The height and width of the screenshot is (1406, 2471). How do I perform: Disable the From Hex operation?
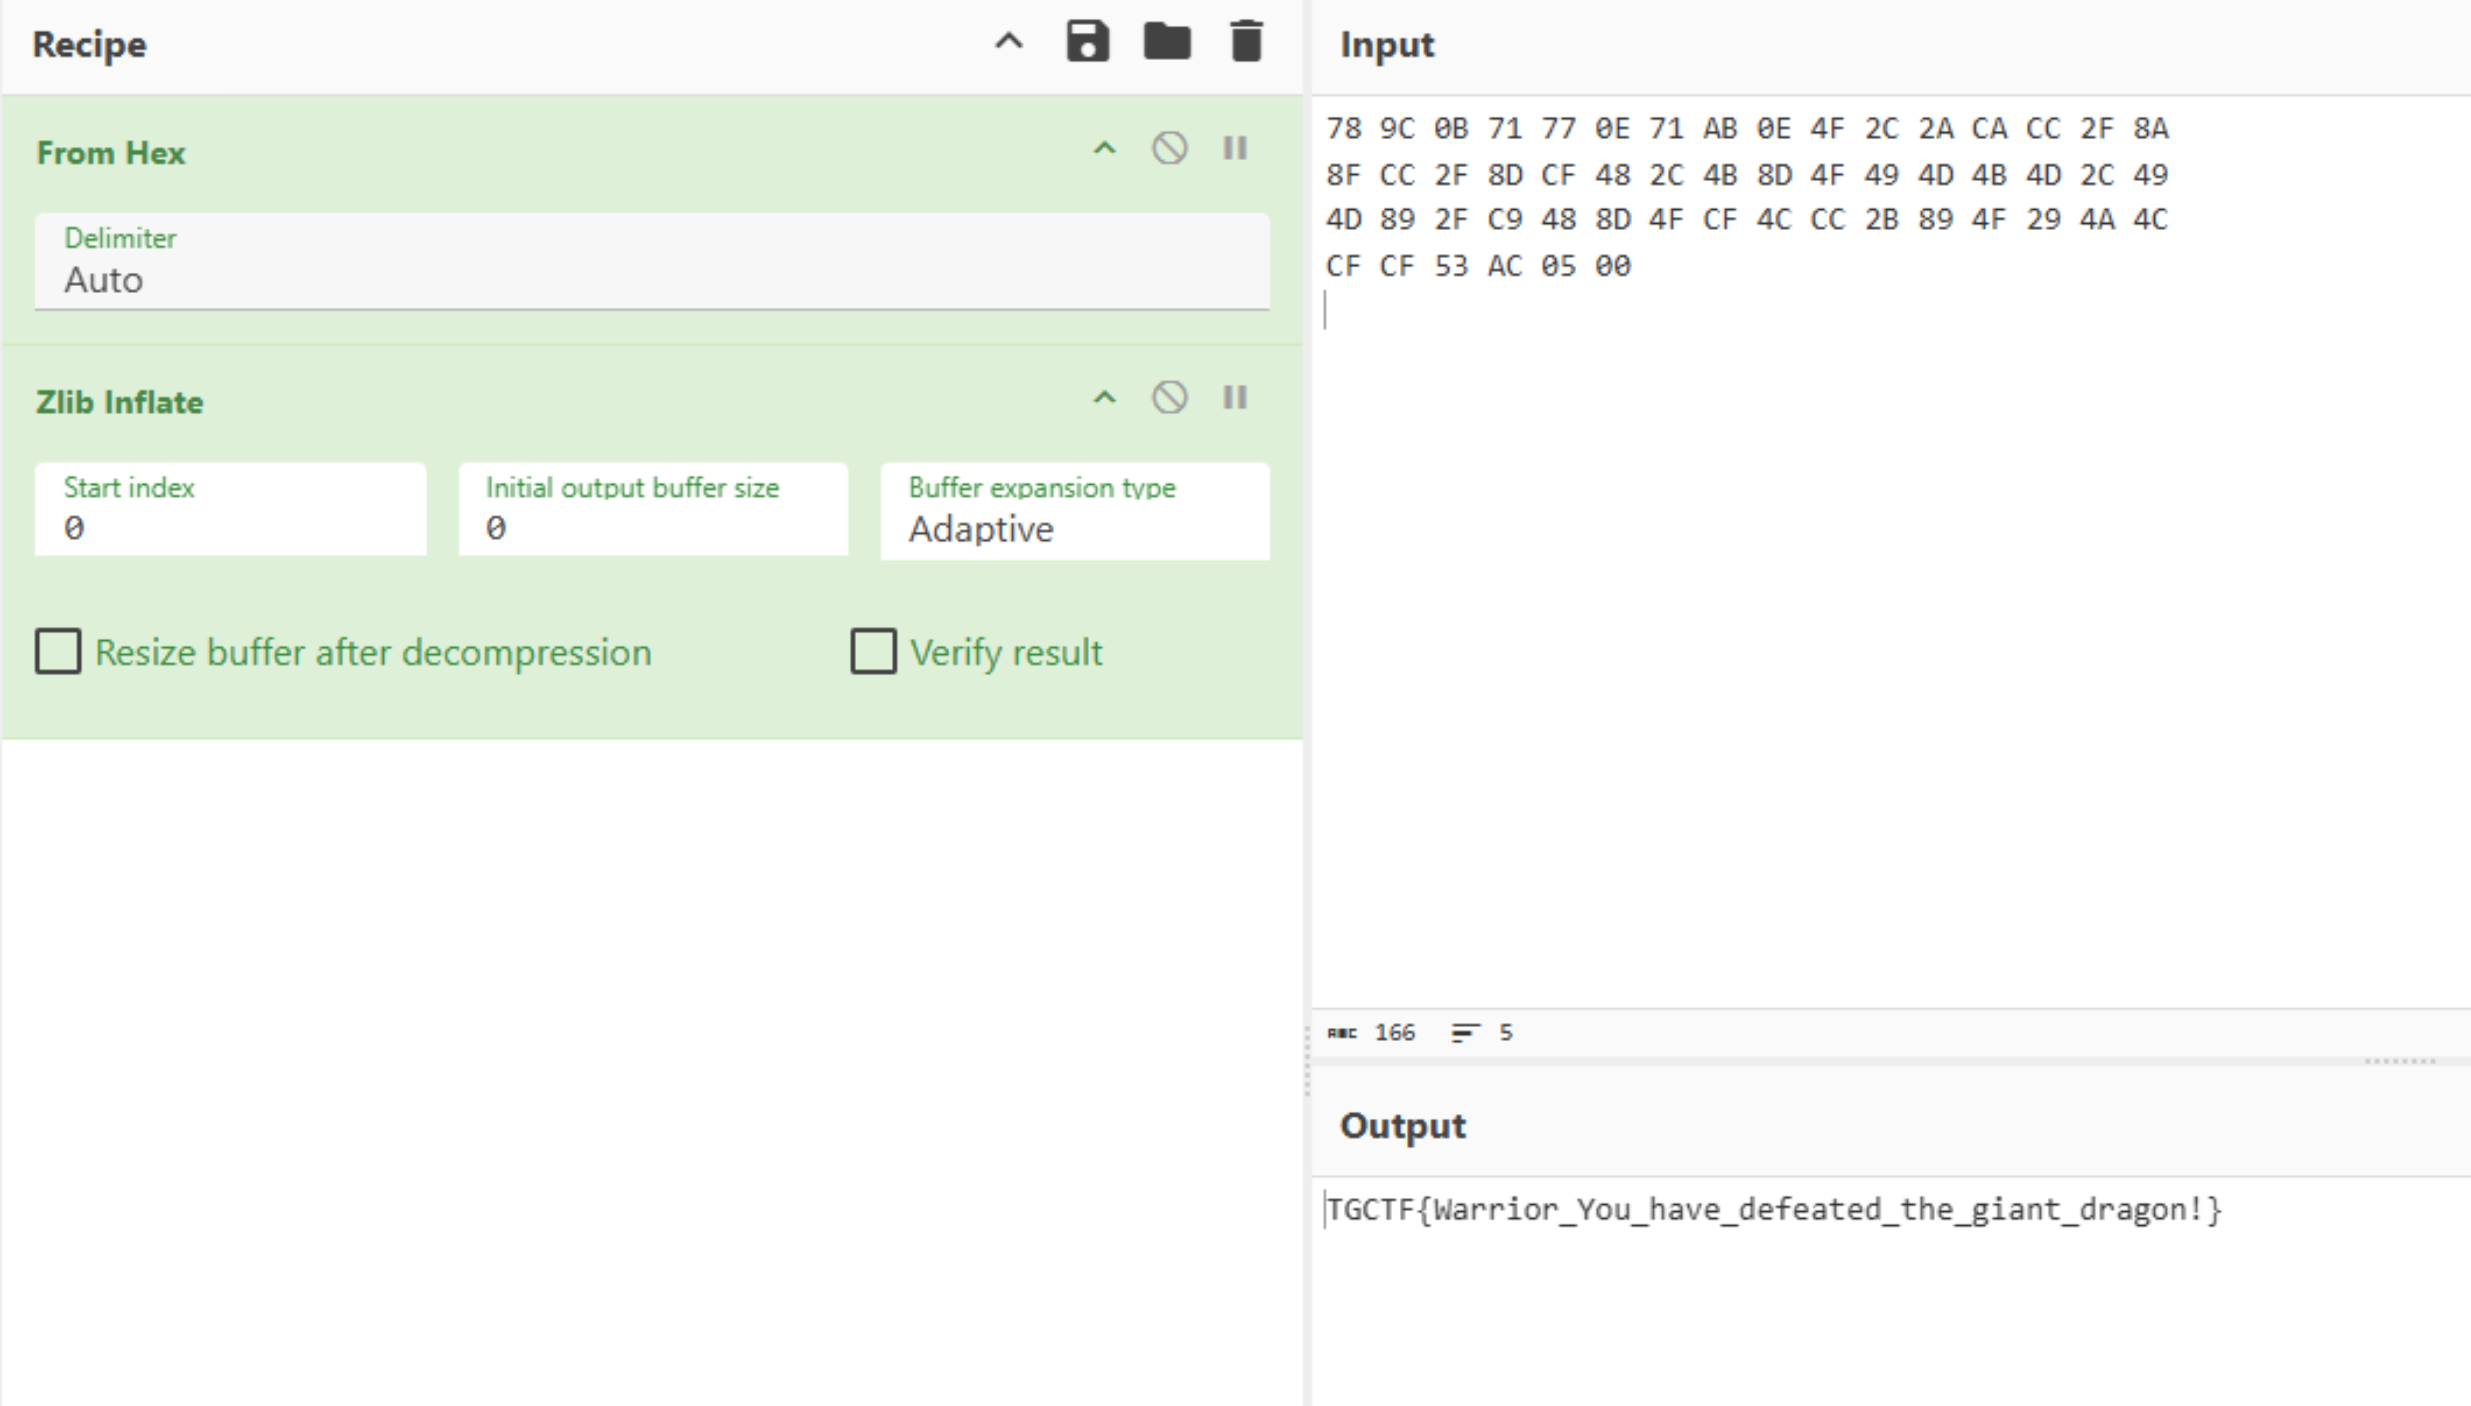tap(1169, 149)
